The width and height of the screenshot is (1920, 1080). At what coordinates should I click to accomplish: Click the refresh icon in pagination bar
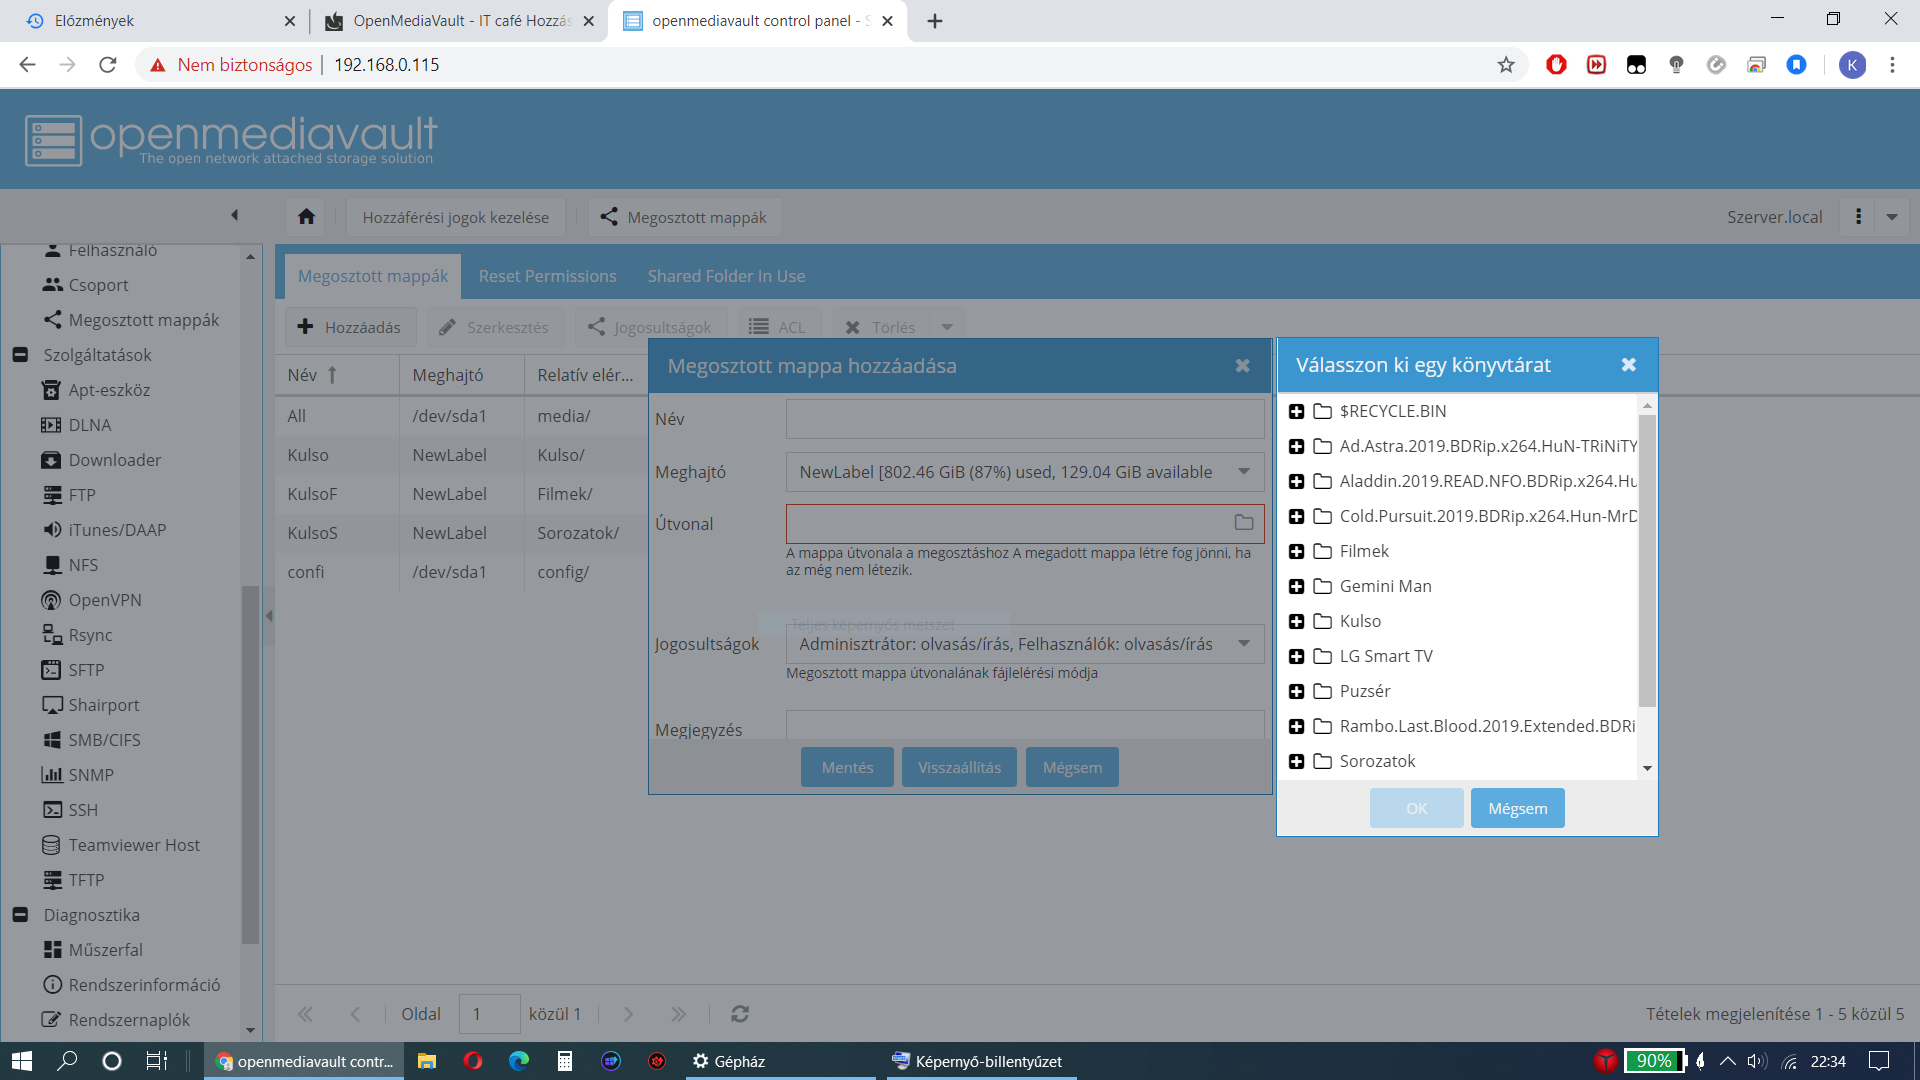[740, 1014]
